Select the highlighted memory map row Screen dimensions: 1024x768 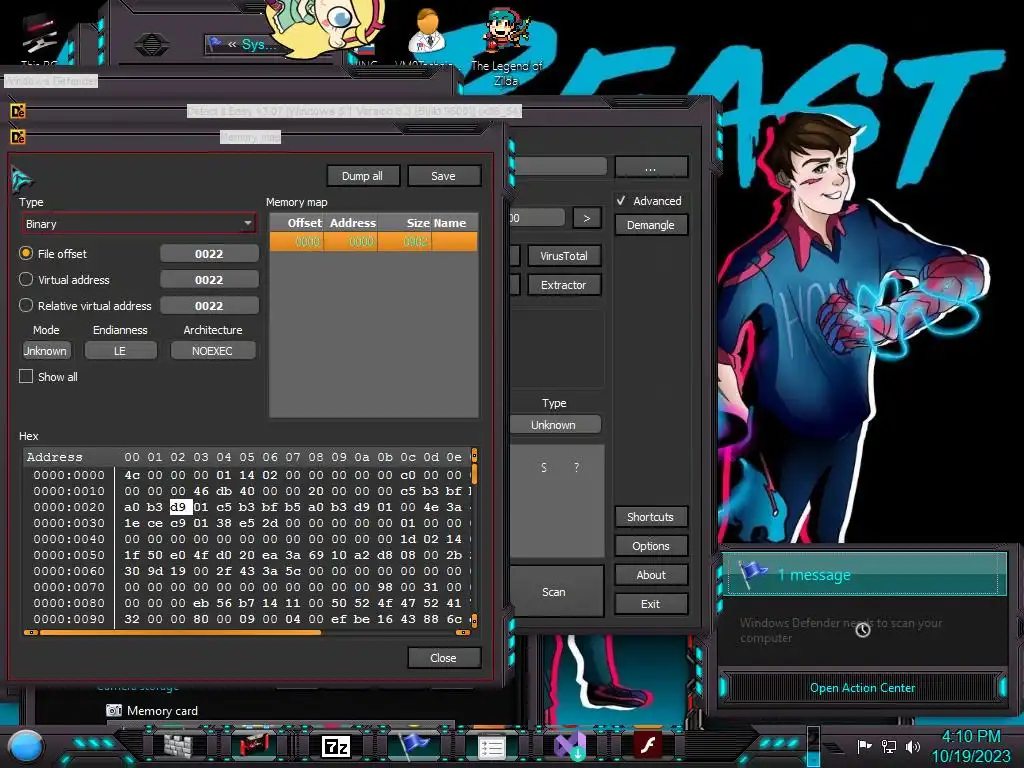[374, 242]
